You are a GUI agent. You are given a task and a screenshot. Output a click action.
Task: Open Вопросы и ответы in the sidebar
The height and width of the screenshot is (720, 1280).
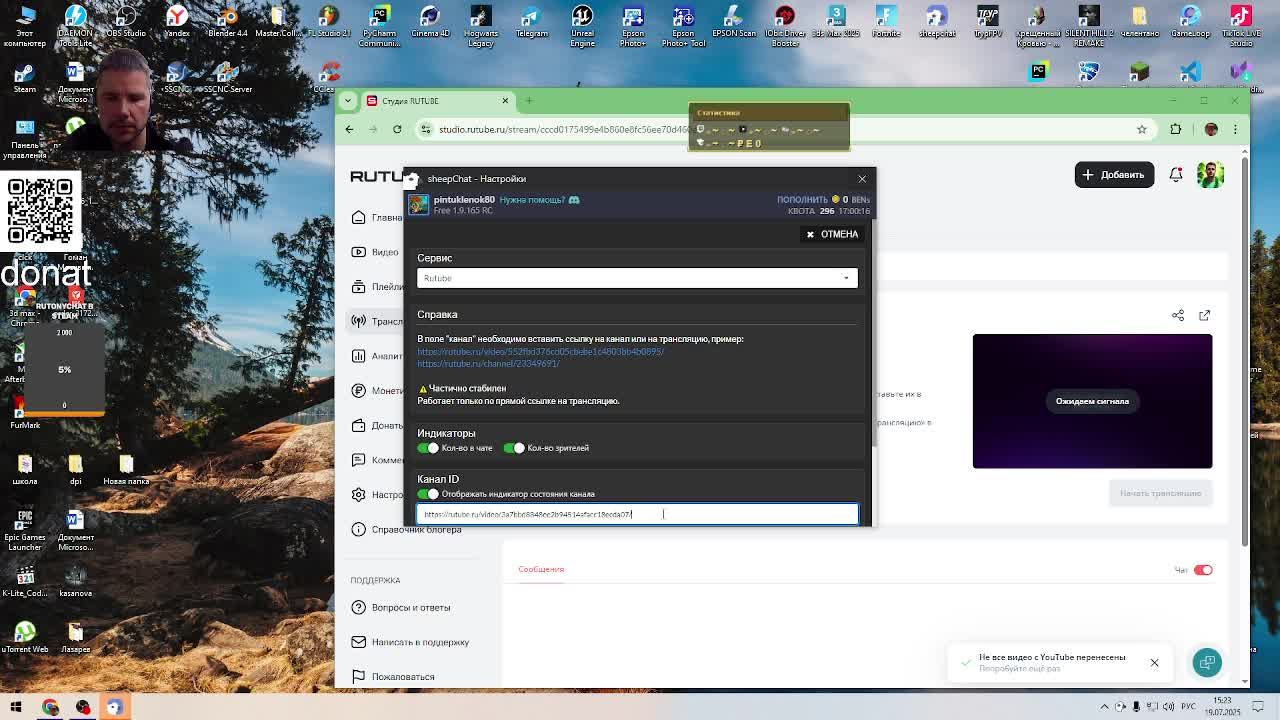click(400, 608)
